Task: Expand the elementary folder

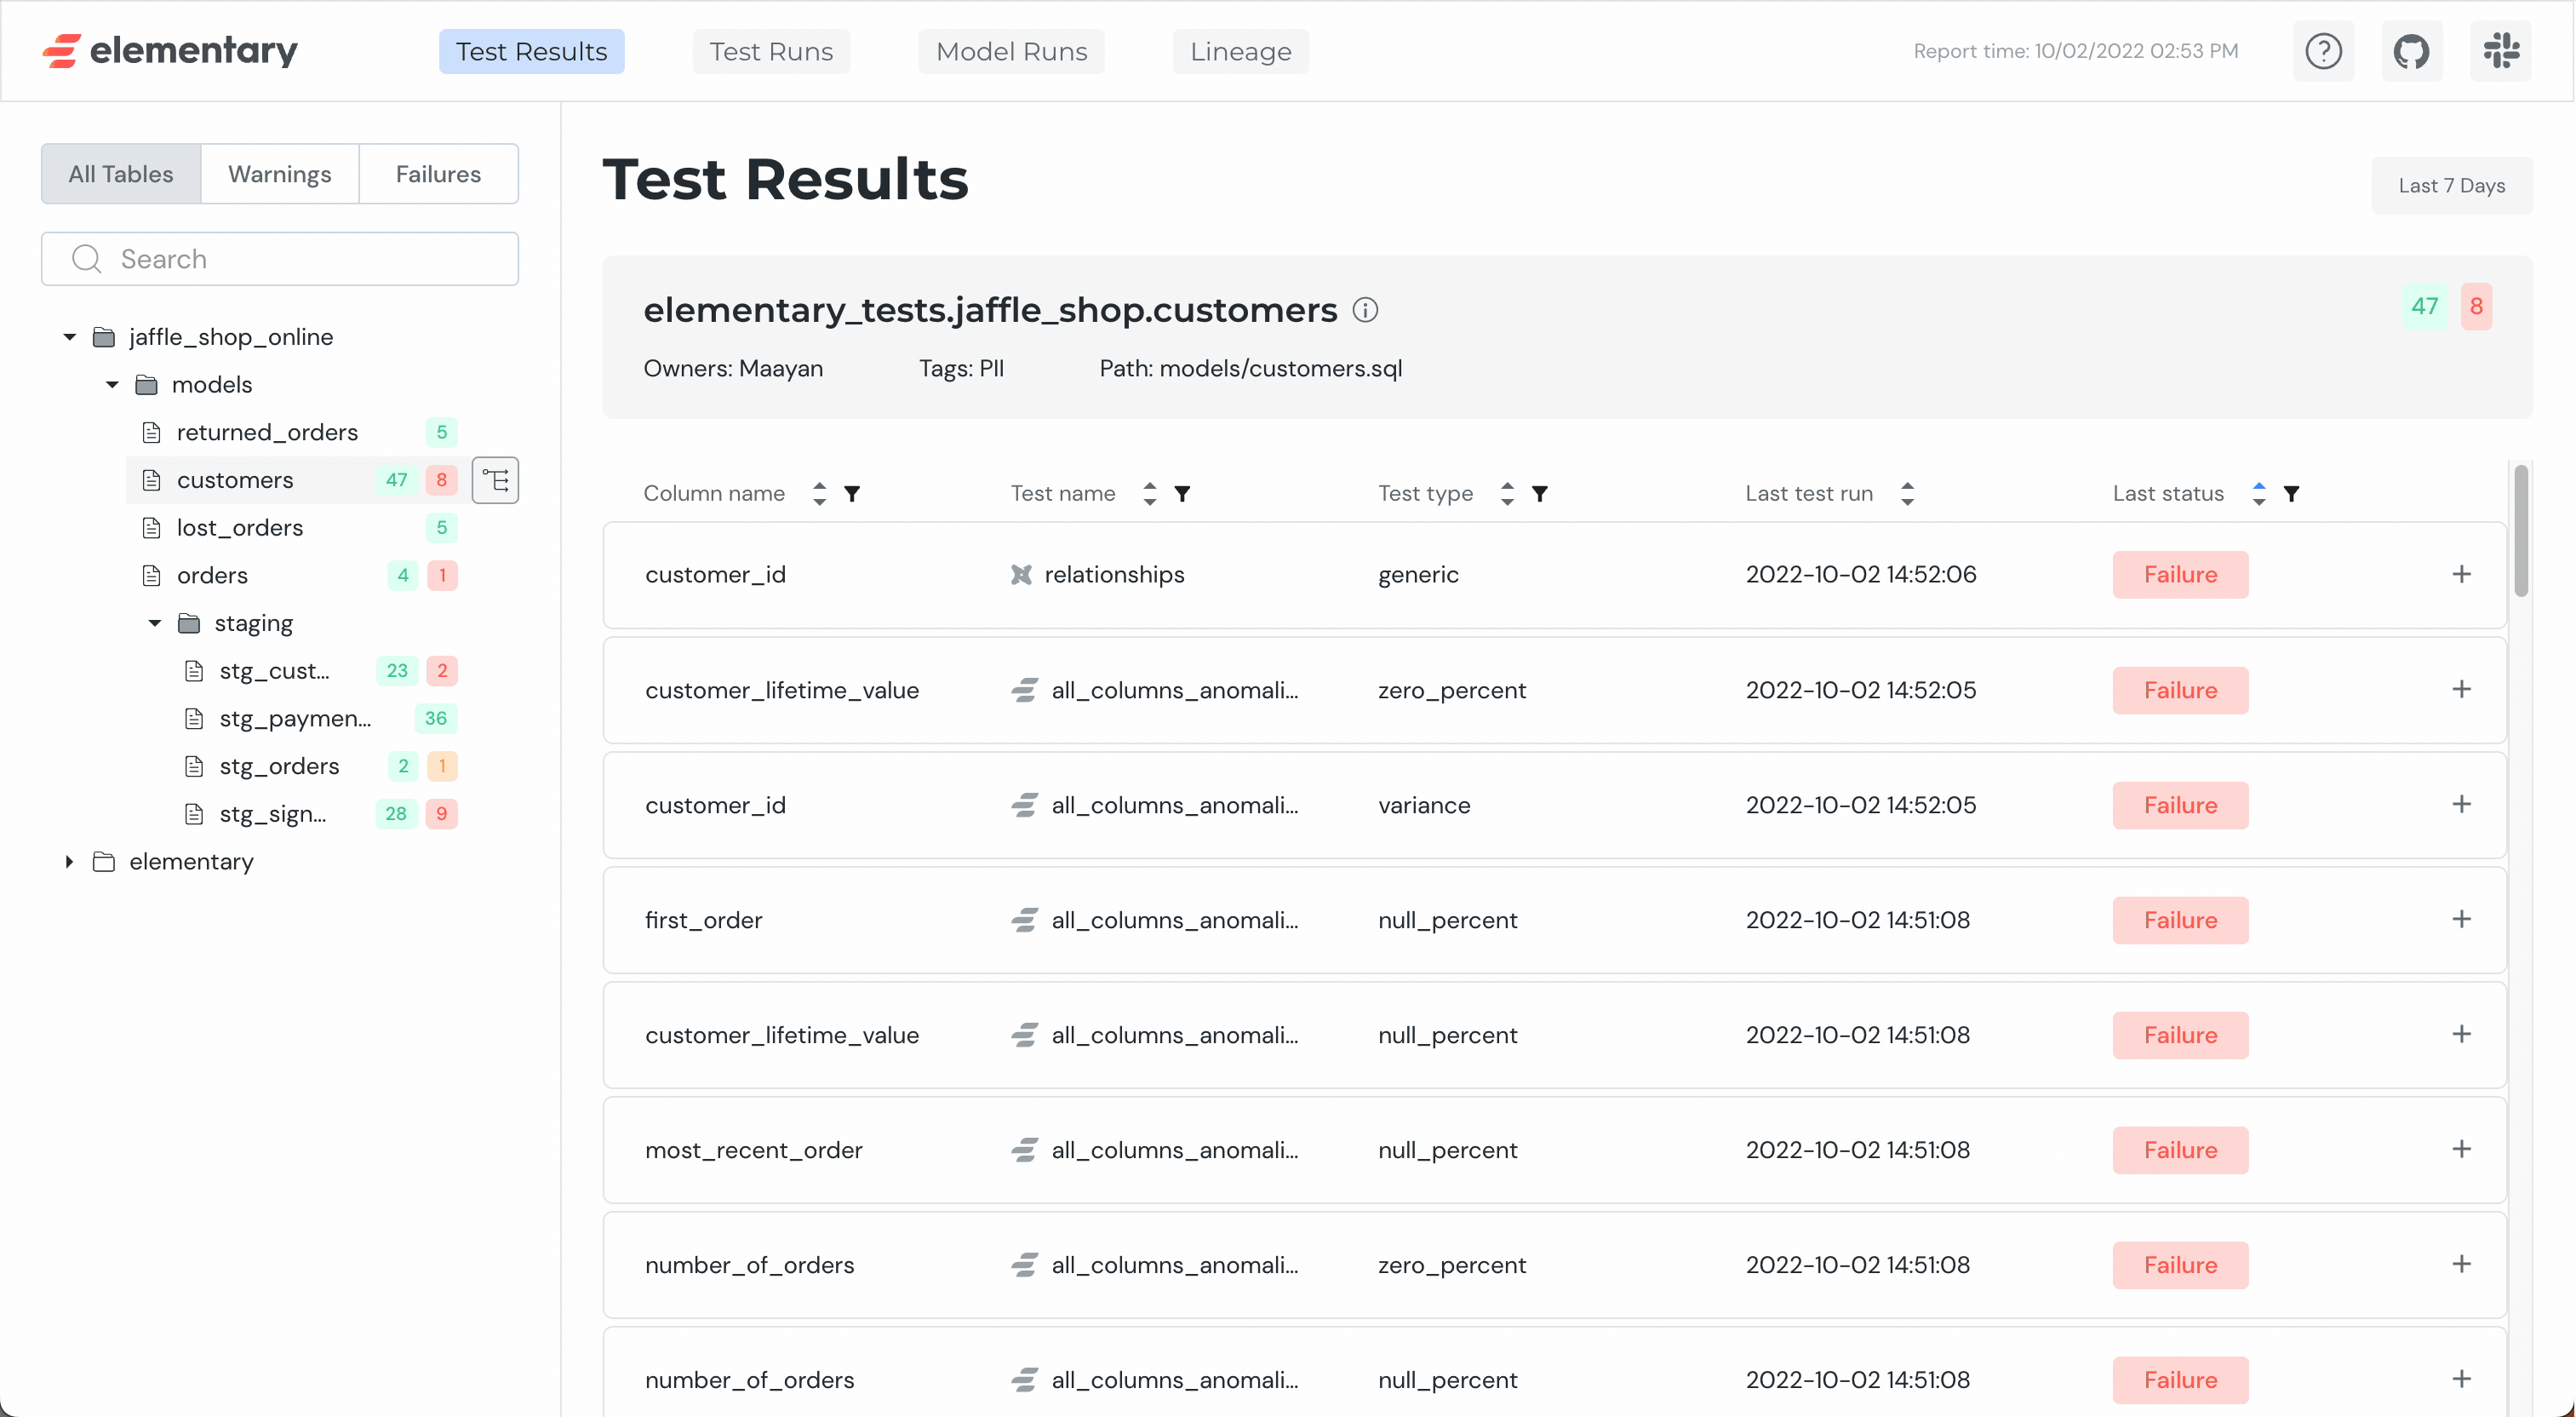Action: [69, 862]
